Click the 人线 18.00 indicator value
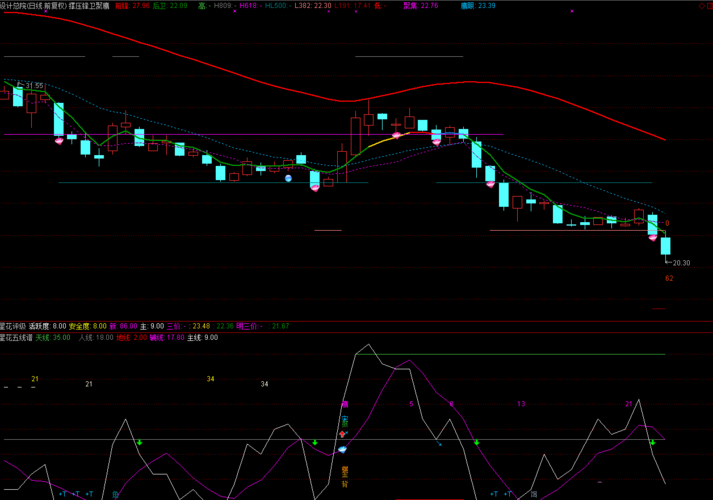Image resolution: width=713 pixels, height=500 pixels. click(96, 337)
